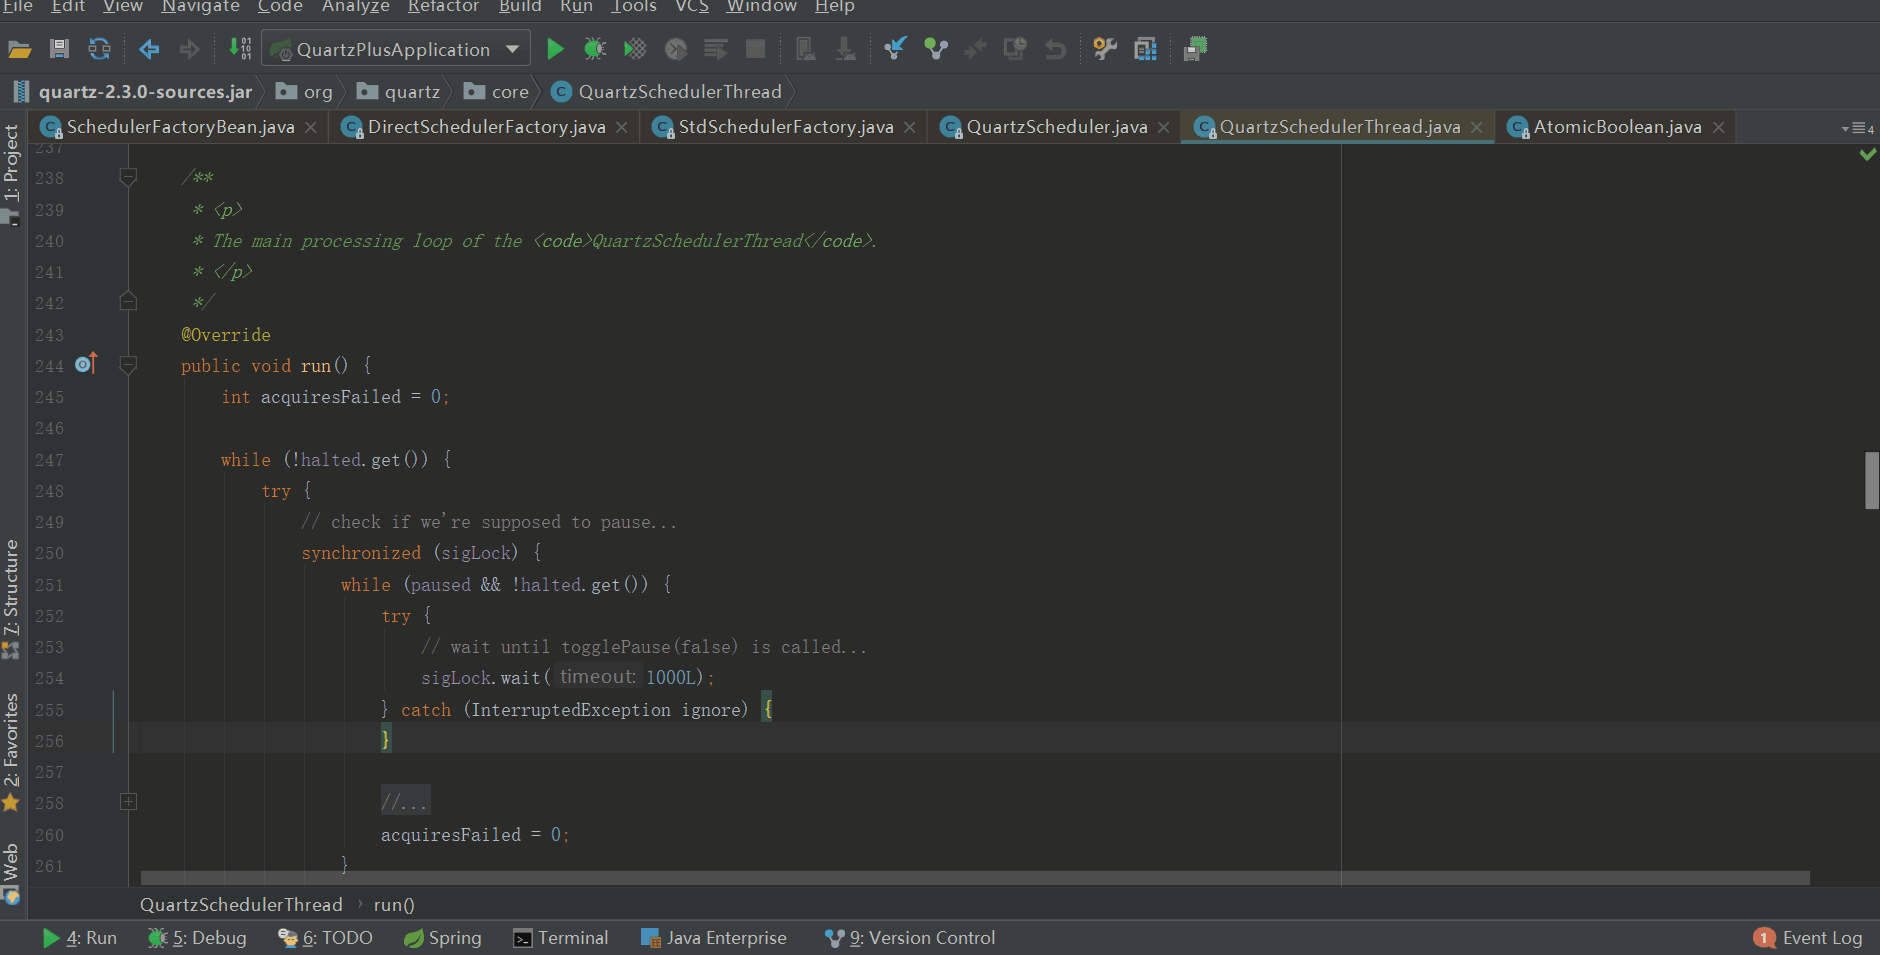Click the Revert undo arrow icon
This screenshot has height=955, width=1880.
[1055, 49]
